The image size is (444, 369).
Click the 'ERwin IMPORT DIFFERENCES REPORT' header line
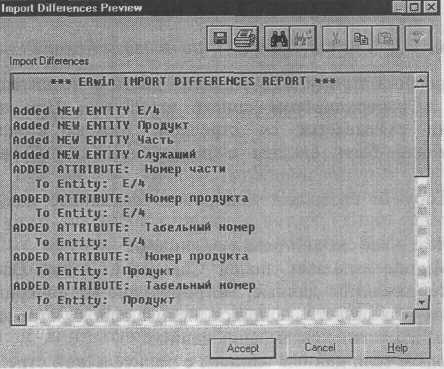(193, 81)
